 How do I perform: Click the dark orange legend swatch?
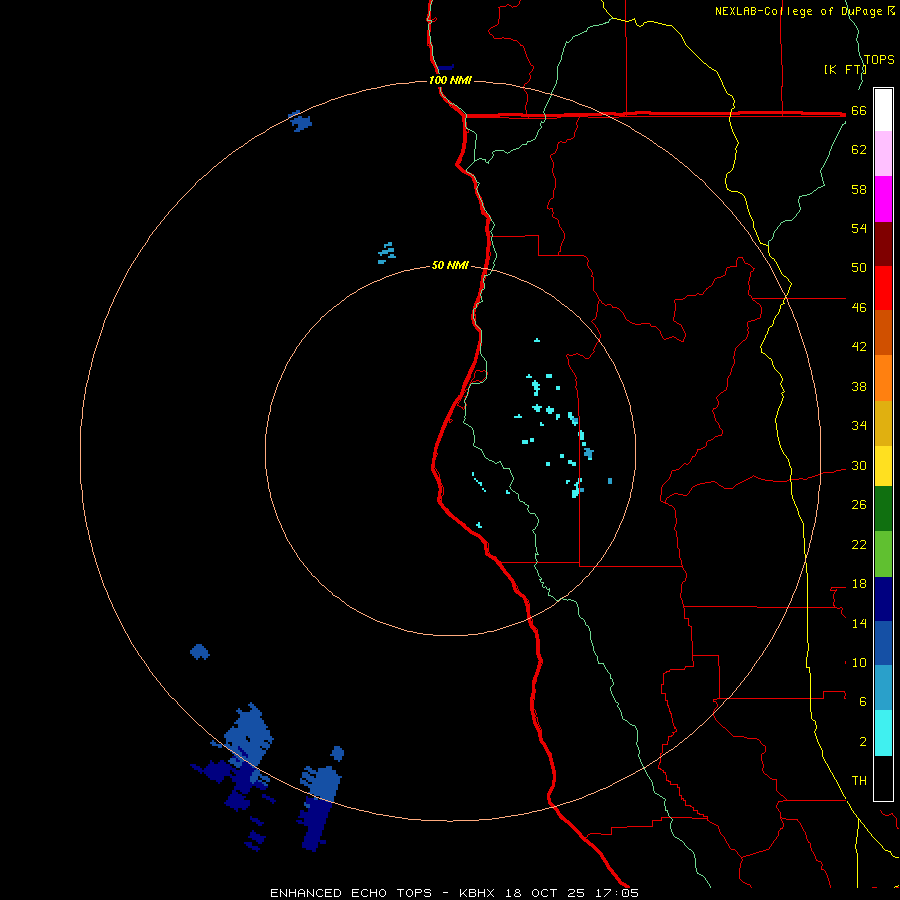click(883, 333)
